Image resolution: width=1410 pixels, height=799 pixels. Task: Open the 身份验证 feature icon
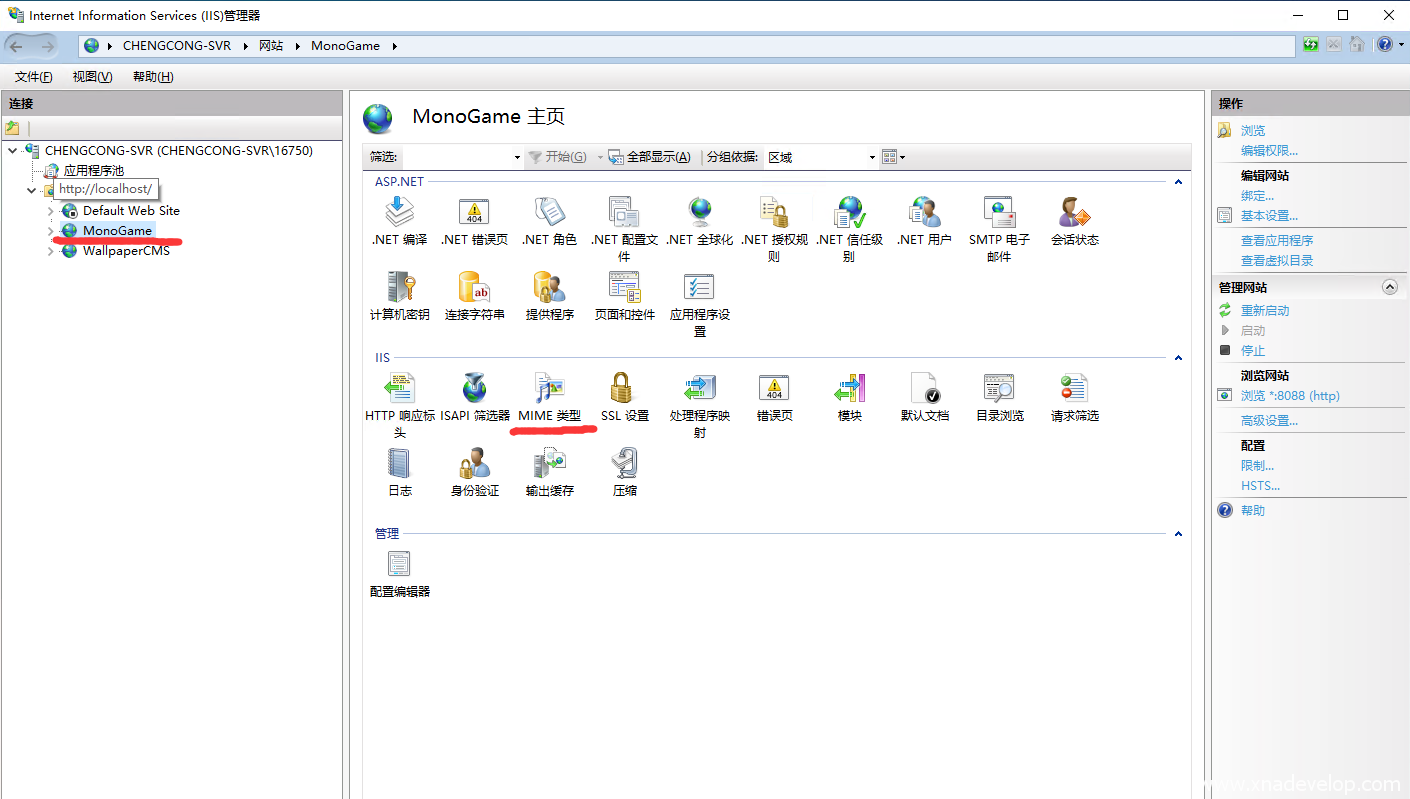[x=474, y=464]
